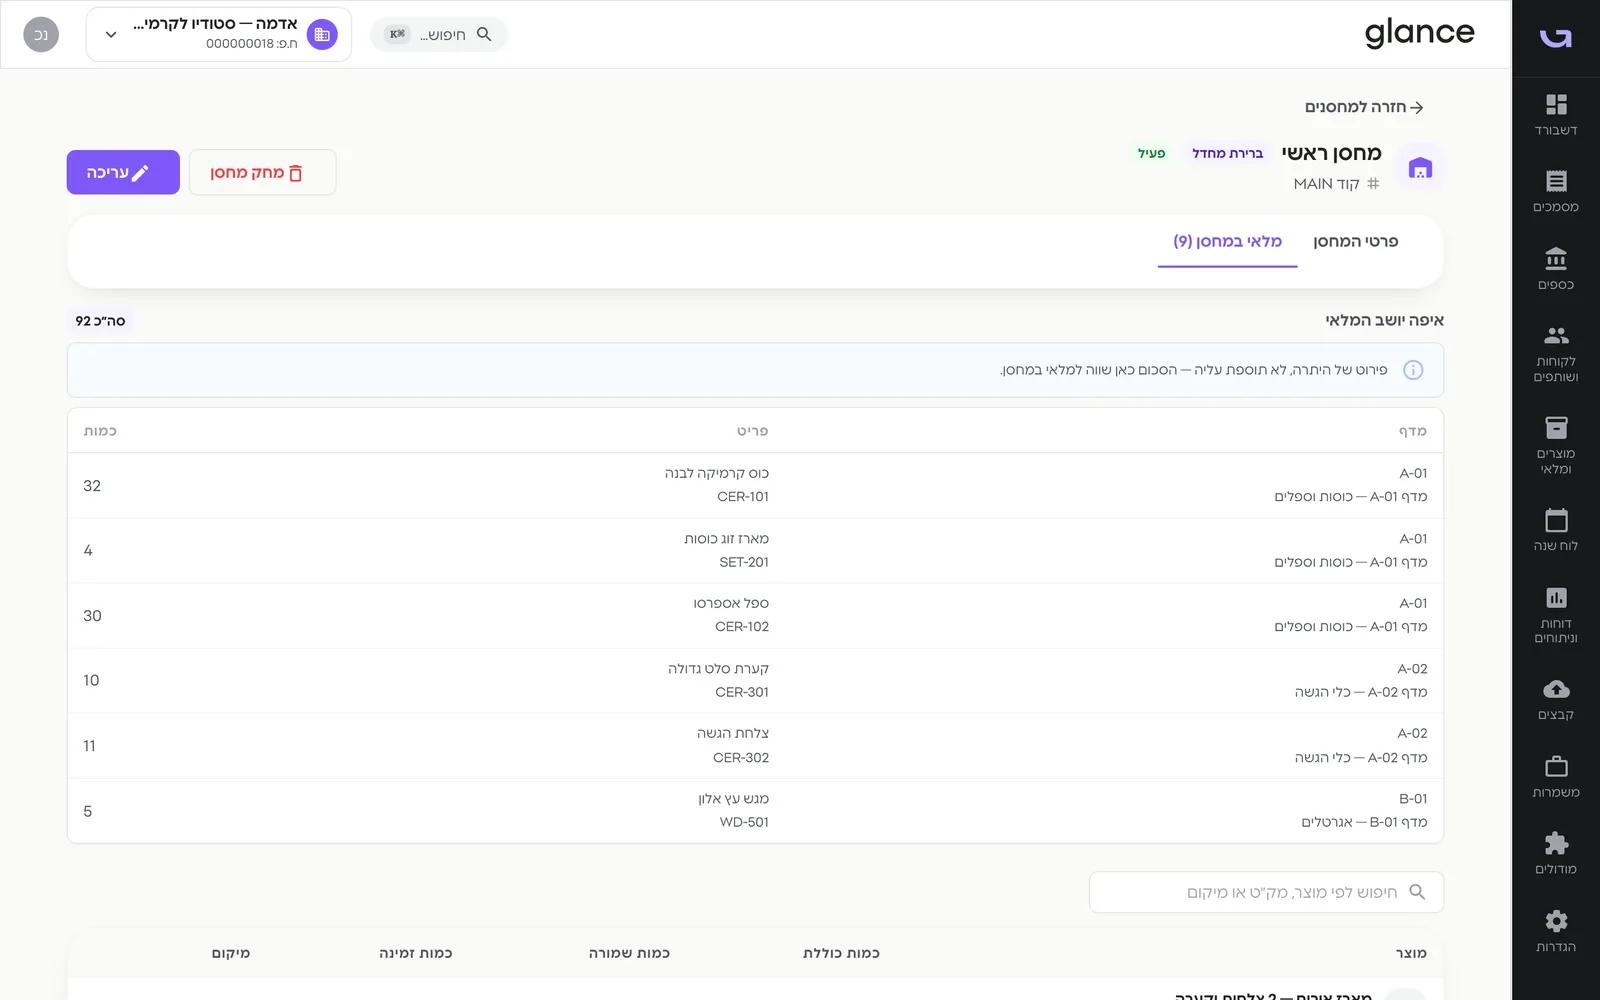Click shelf B-01 אגרטלים cell
This screenshot has width=1600, height=1000.
click(1364, 810)
